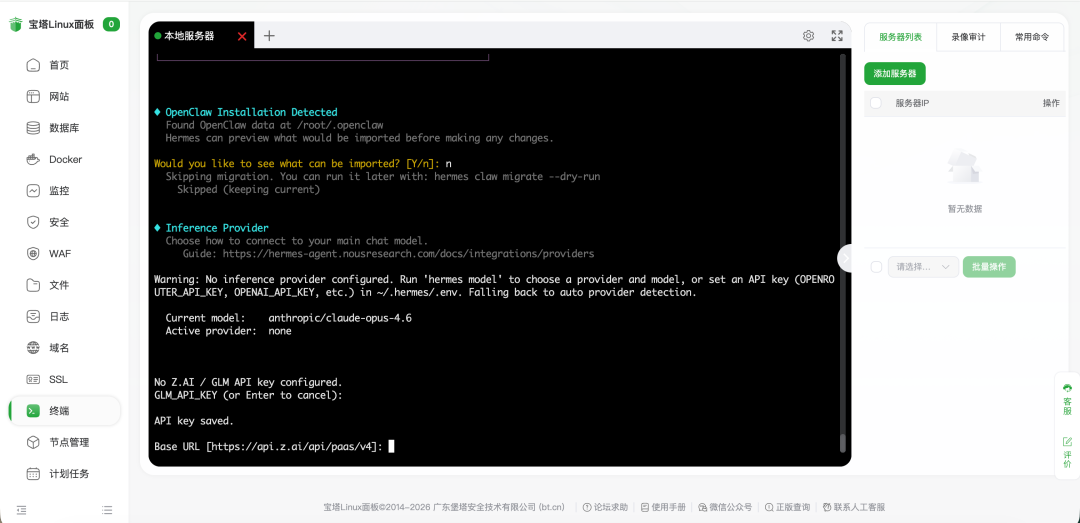This screenshot has height=523, width=1080.
Task: Collapse sidebar using bottom-left menu icon
Action: coord(21,510)
